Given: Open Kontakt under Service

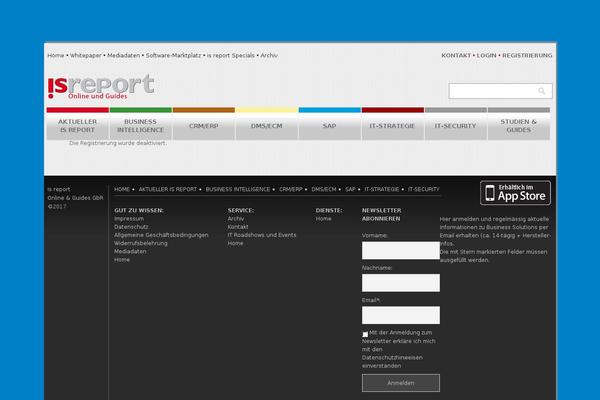Looking at the screenshot, I should click(x=238, y=227).
